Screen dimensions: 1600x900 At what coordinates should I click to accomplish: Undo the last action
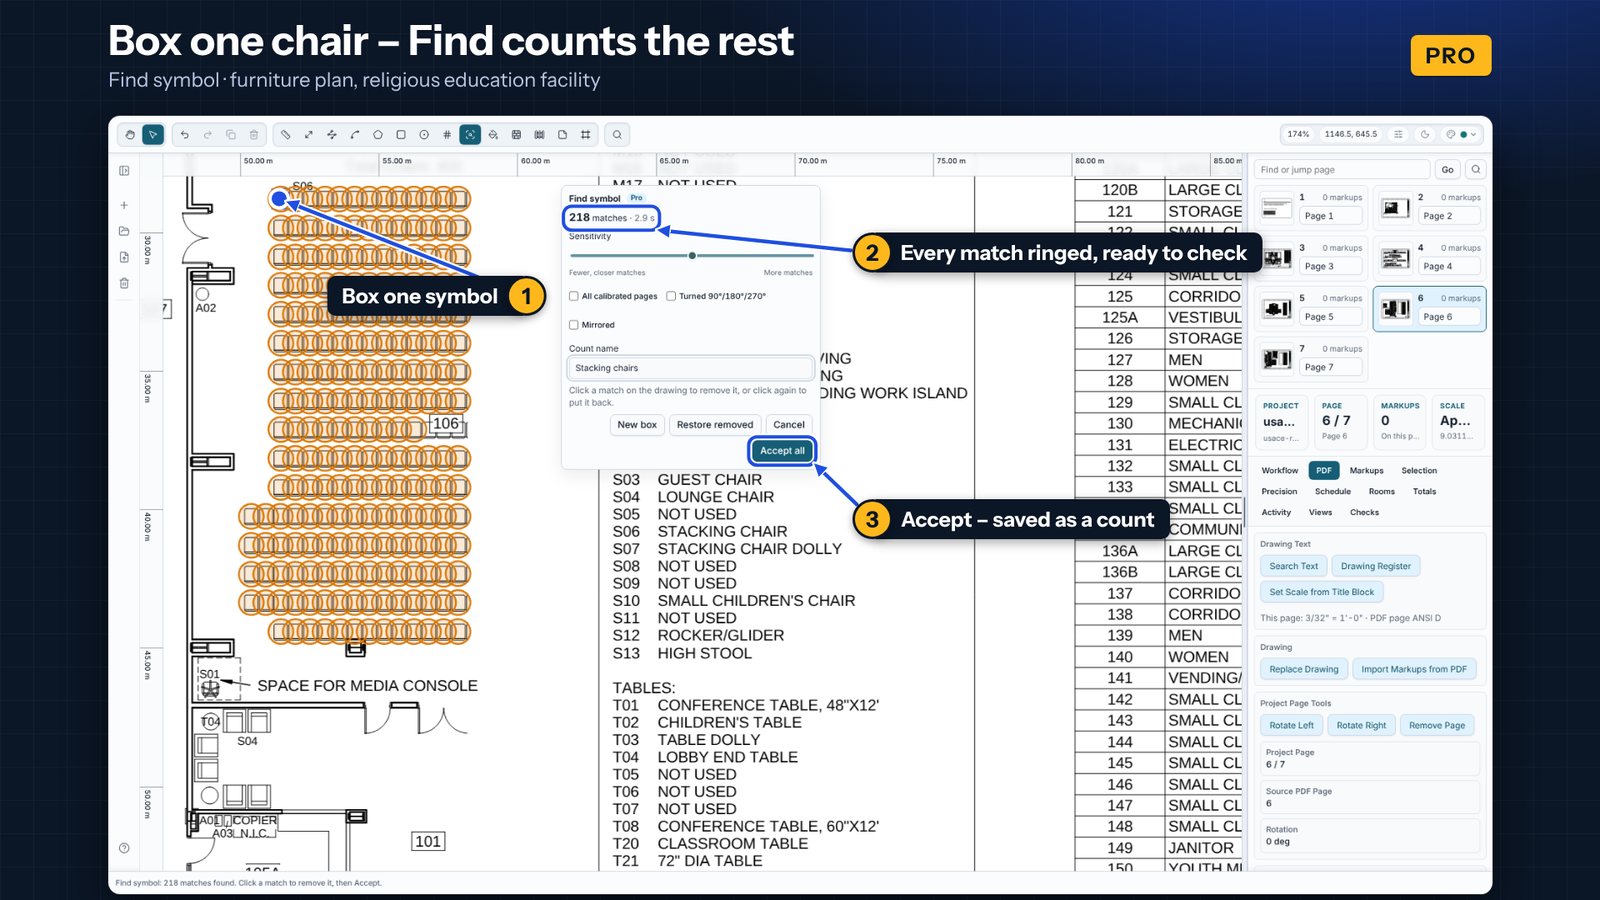pos(185,134)
